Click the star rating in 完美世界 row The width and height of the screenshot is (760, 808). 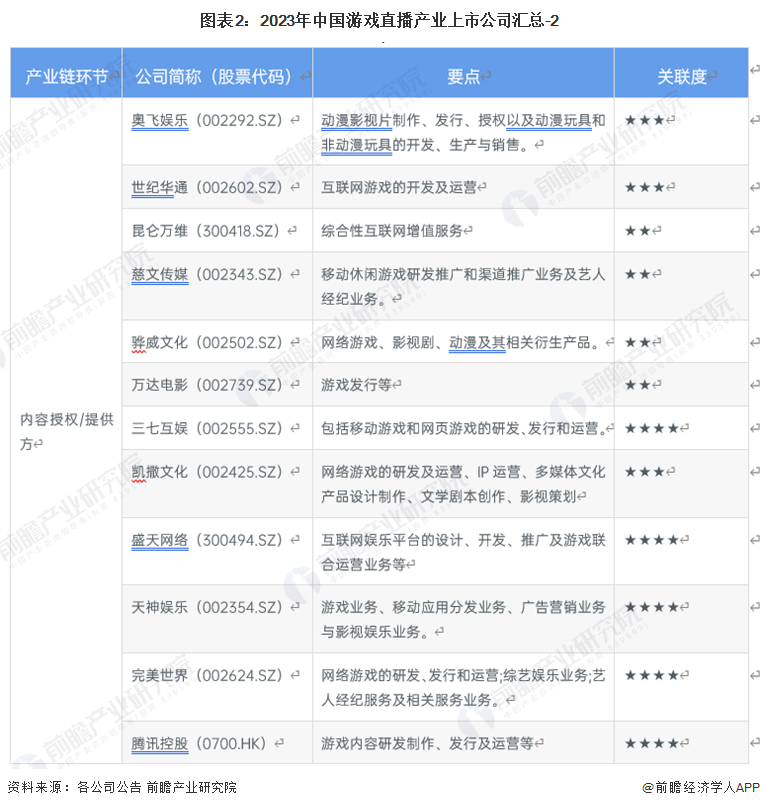652,675
